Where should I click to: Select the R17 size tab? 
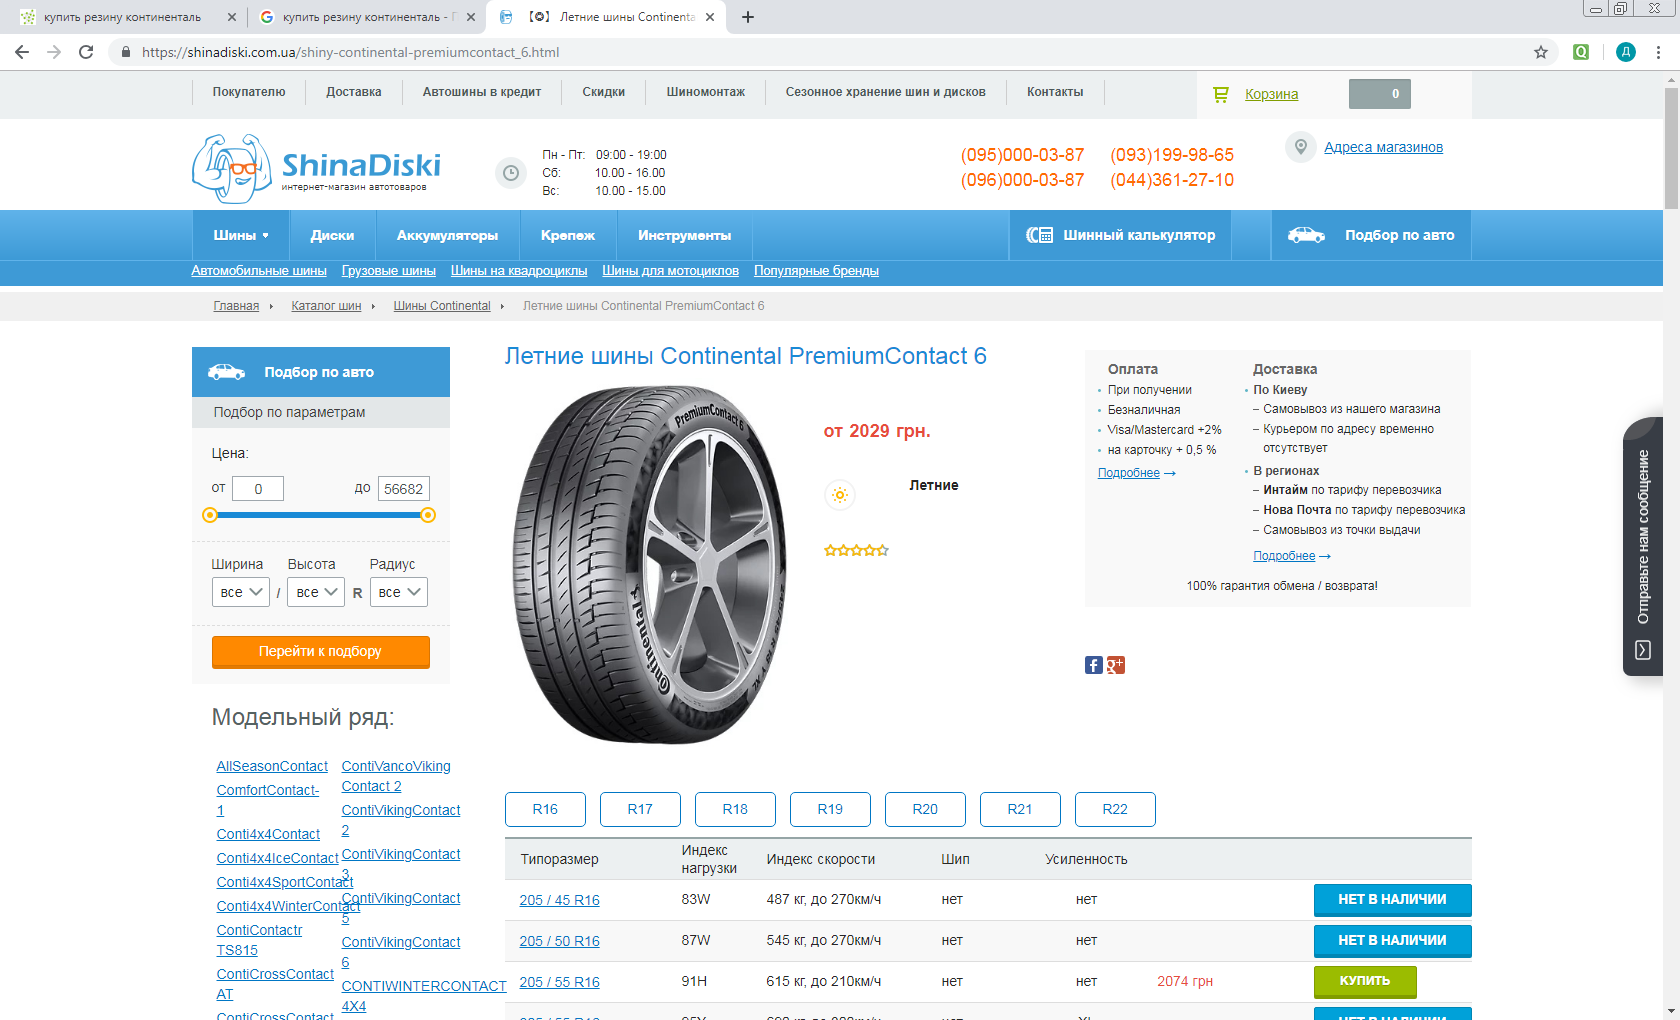point(640,809)
